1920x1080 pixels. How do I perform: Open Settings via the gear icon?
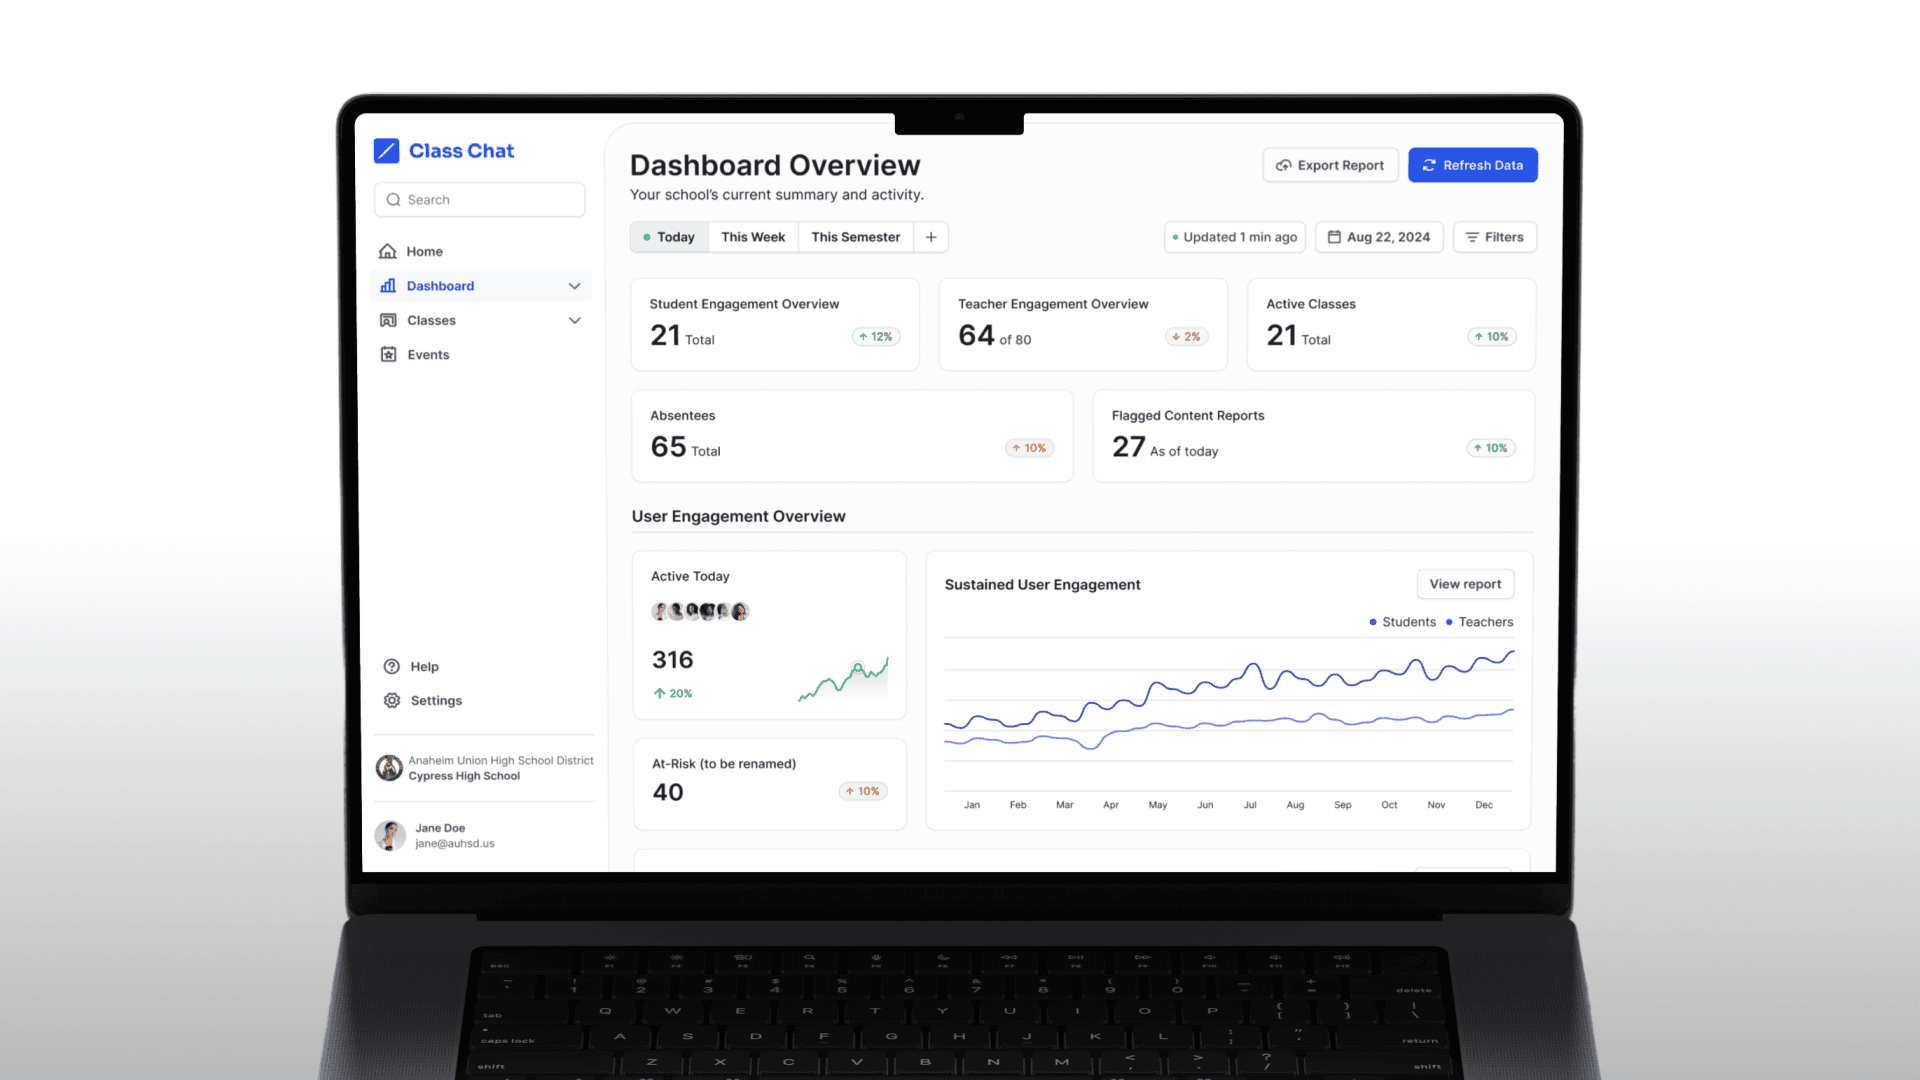(392, 700)
